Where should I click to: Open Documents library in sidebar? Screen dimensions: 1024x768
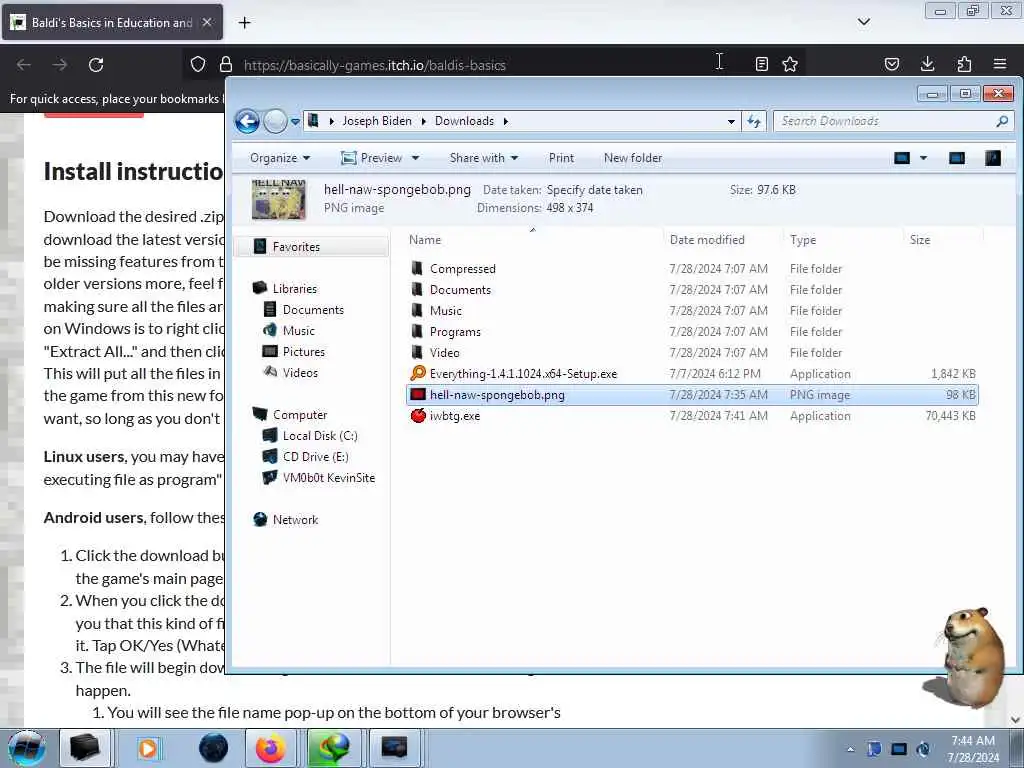[313, 310]
